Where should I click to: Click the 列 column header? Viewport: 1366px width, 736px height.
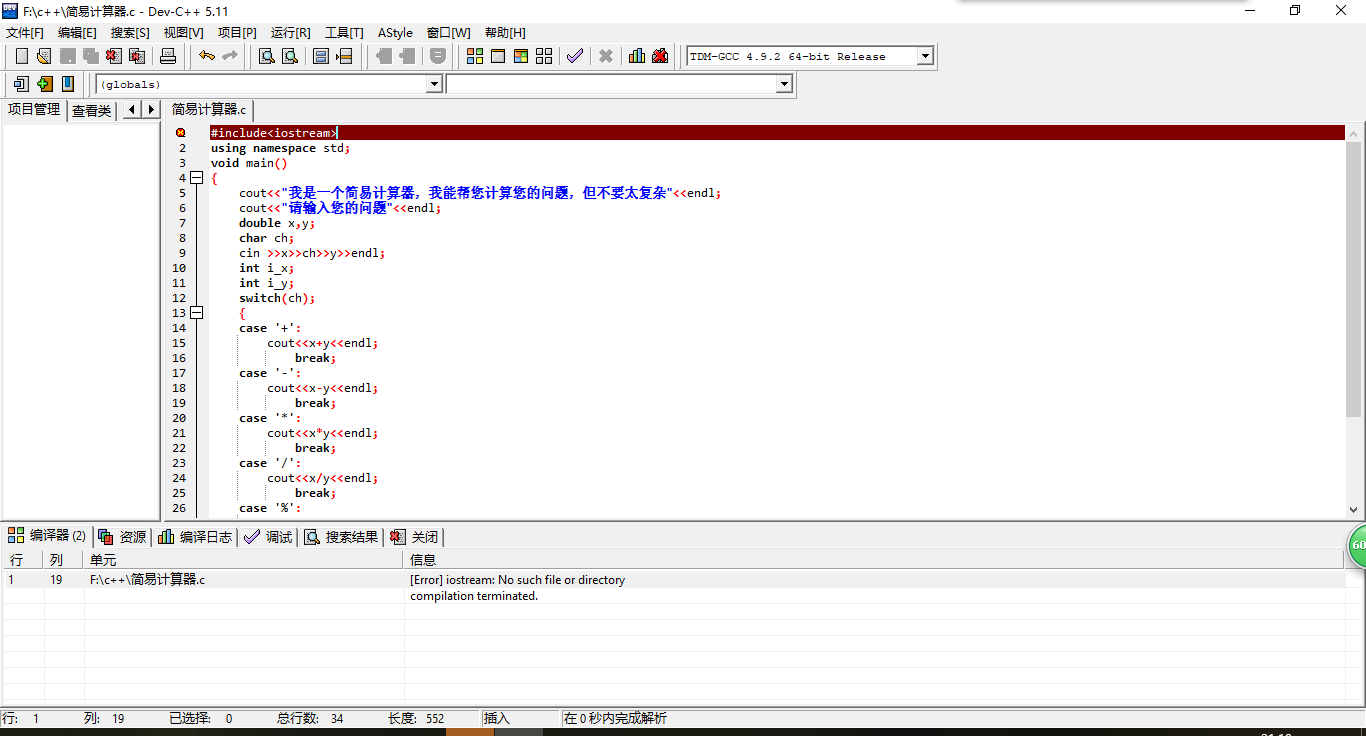(64, 560)
